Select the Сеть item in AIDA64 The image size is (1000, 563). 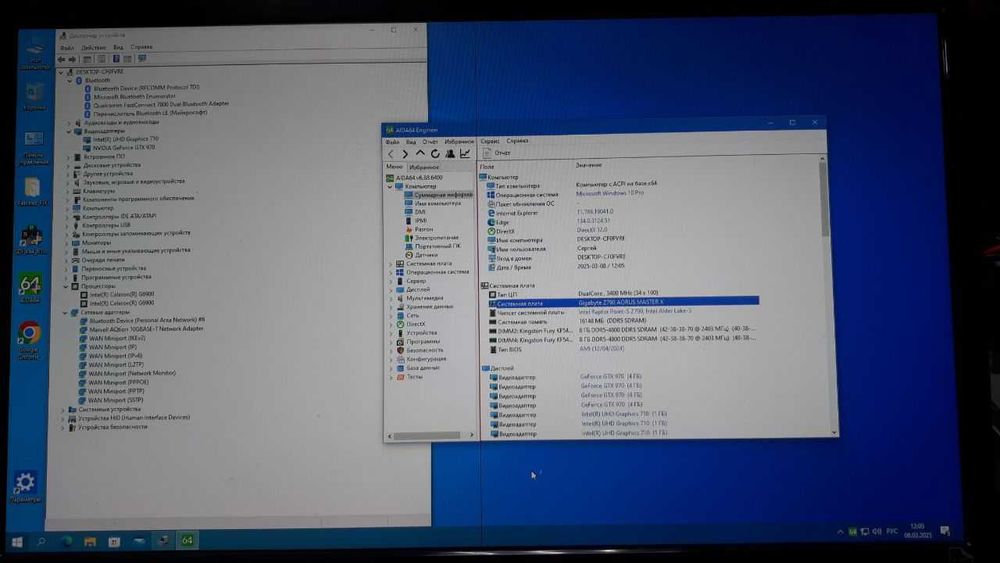pyautogui.click(x=408, y=316)
